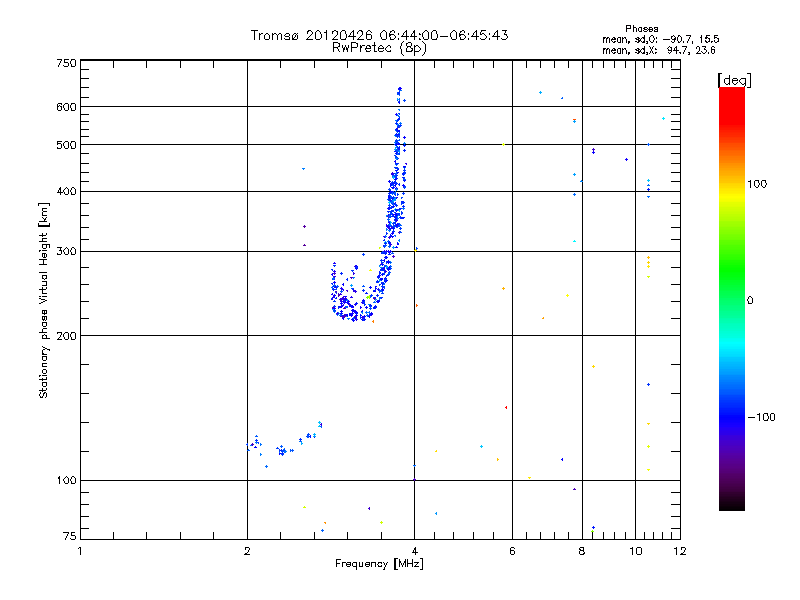The height and width of the screenshot is (600, 800).
Task: Click the y-axis tick label '400'
Action: pos(66,191)
